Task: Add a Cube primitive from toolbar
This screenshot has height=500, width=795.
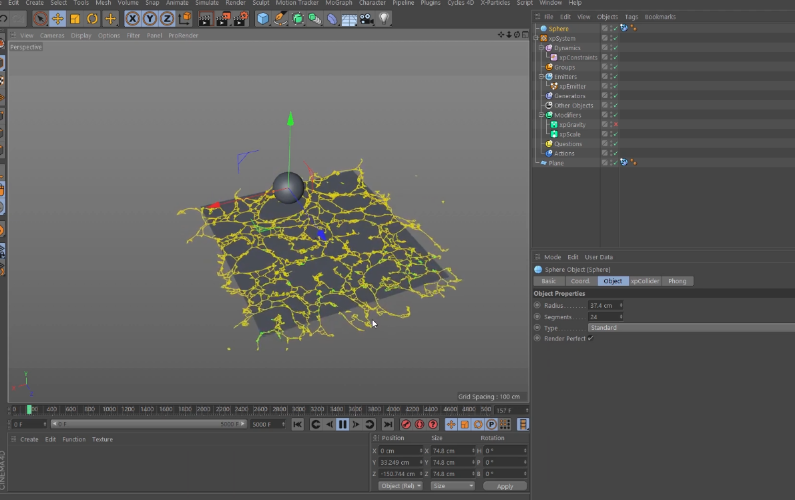Action: [262, 18]
